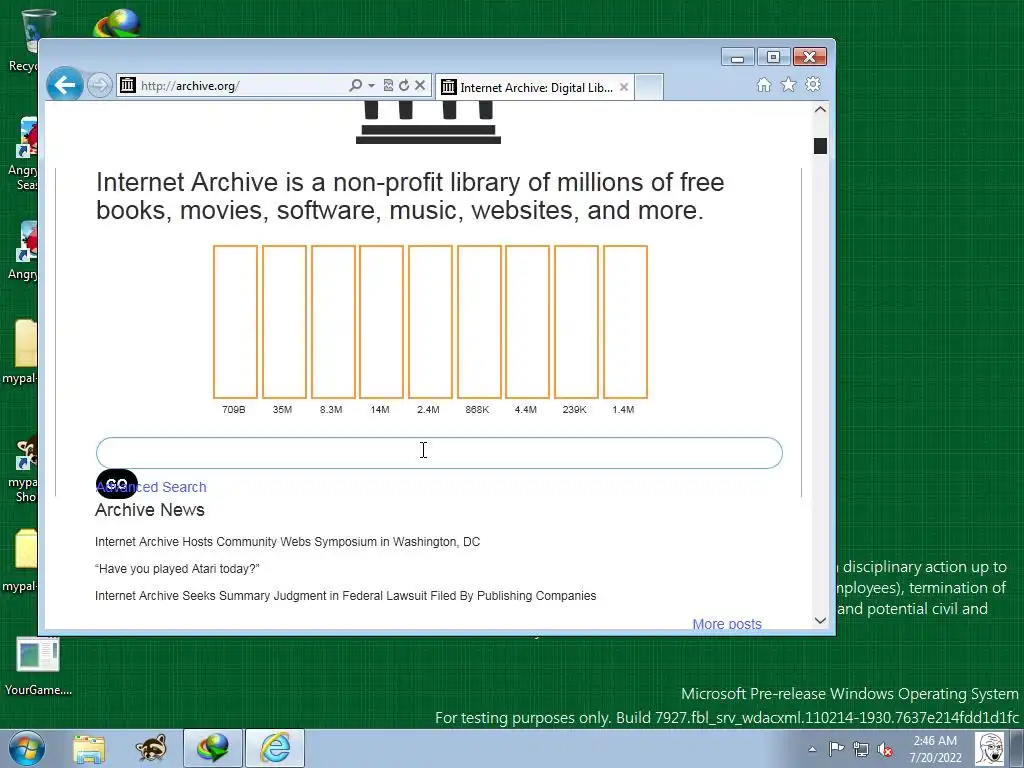Select the YourGame desktop shortcut
Screen dimensions: 1024x768
(38, 666)
